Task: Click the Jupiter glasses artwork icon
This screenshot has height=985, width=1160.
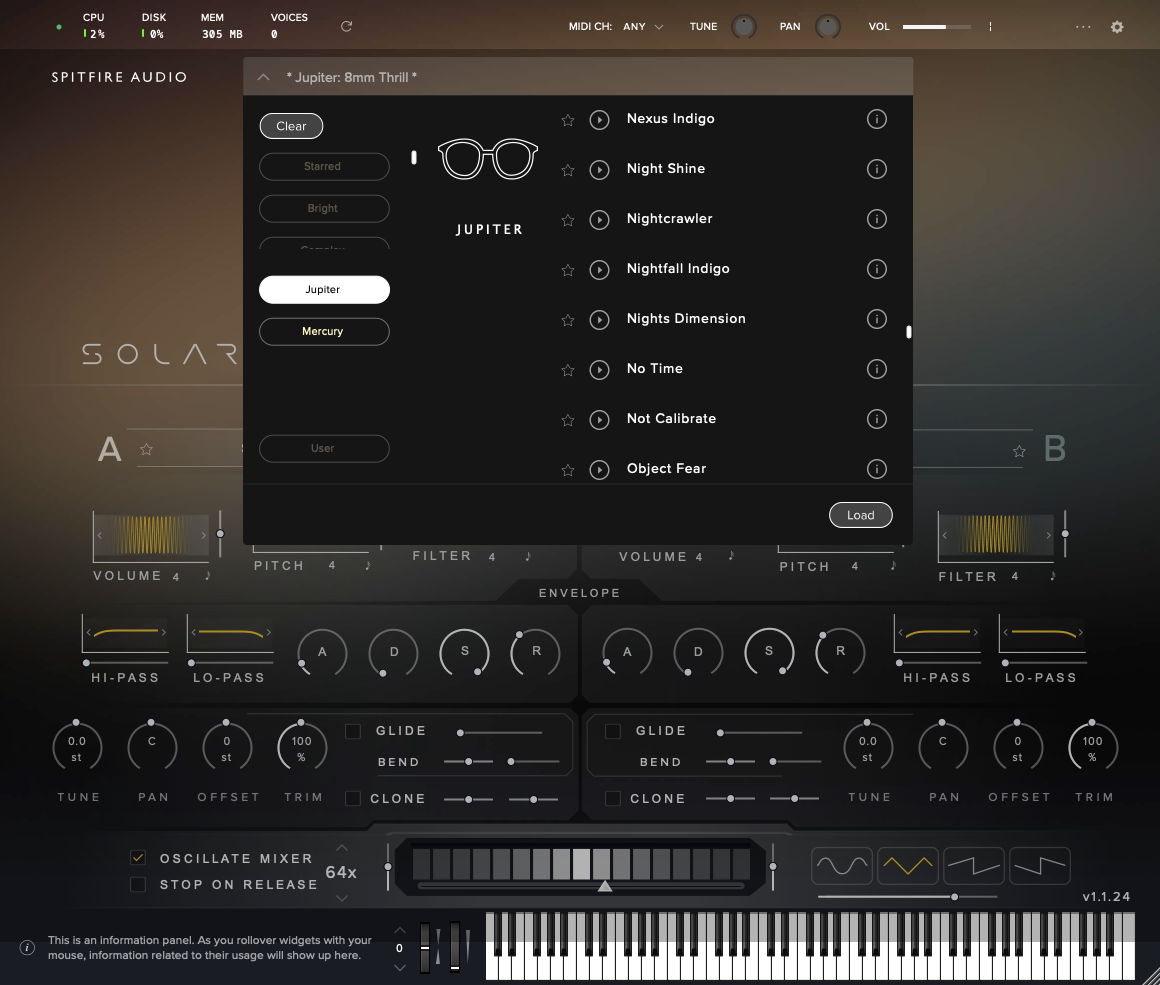Action: 488,158
